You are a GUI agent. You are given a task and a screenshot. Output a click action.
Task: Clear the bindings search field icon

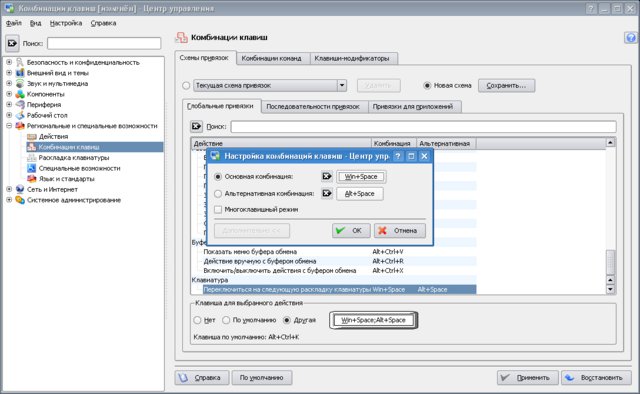196,126
